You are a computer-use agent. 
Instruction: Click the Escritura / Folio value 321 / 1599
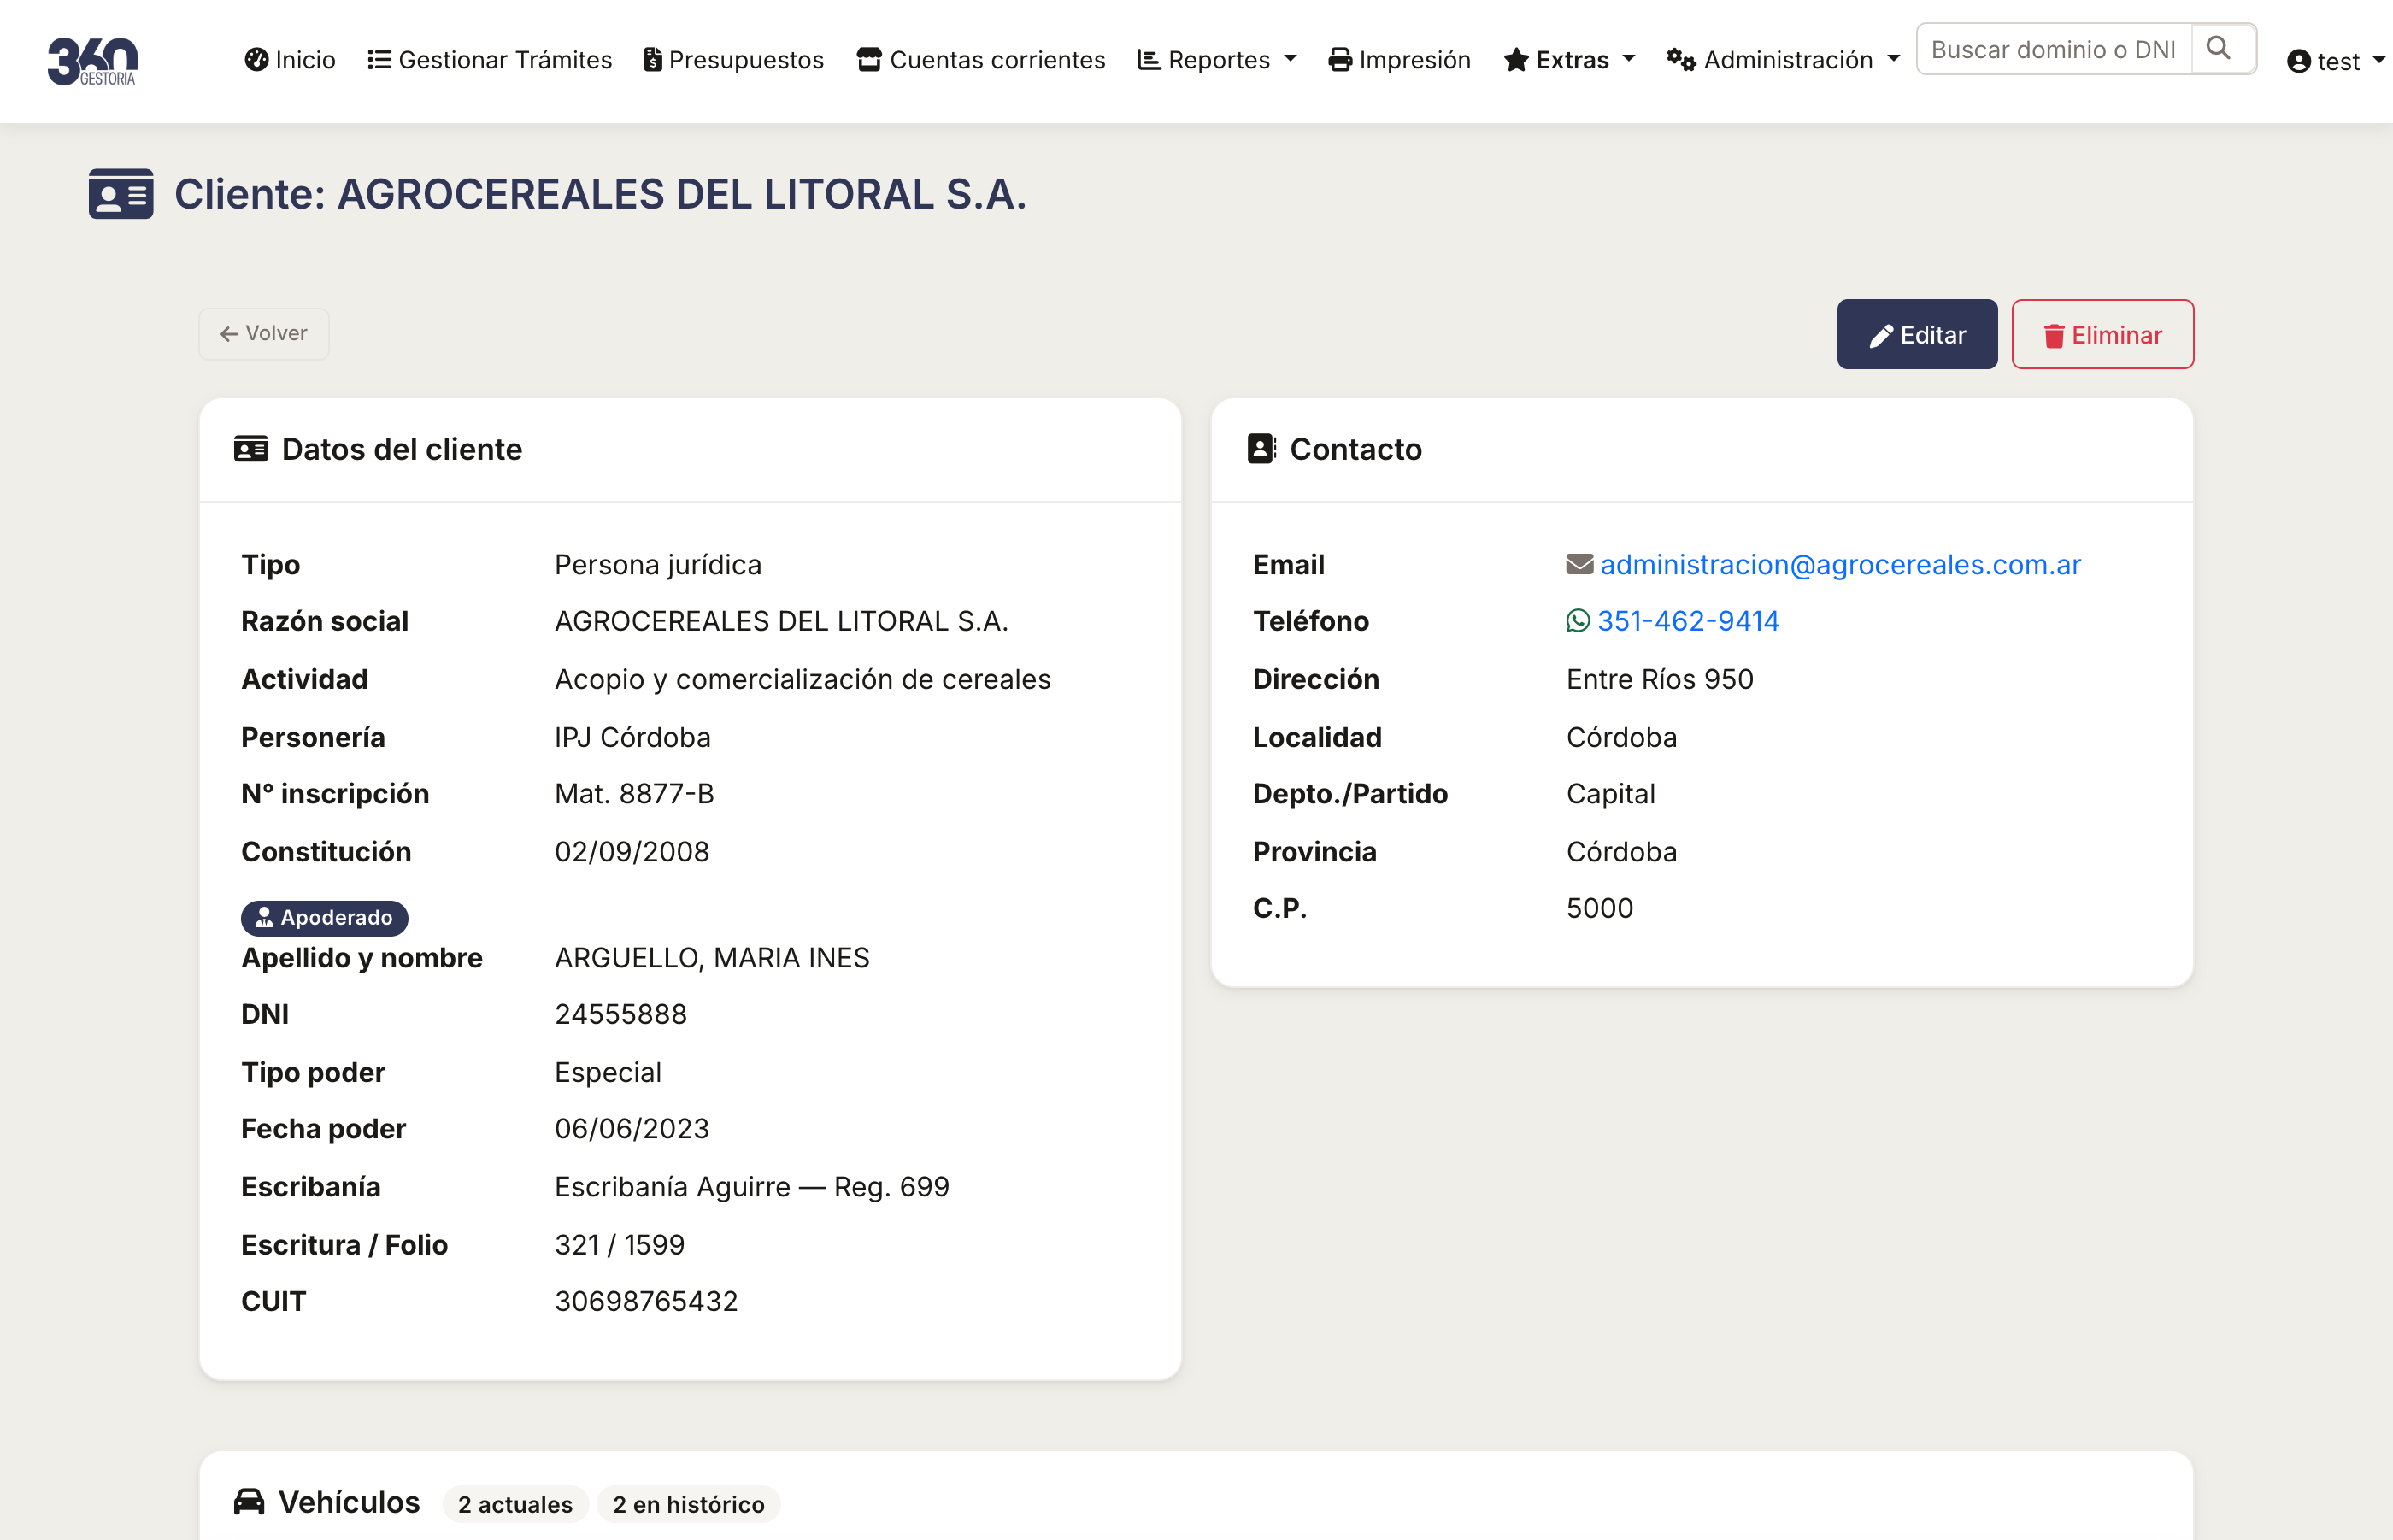[x=620, y=1245]
